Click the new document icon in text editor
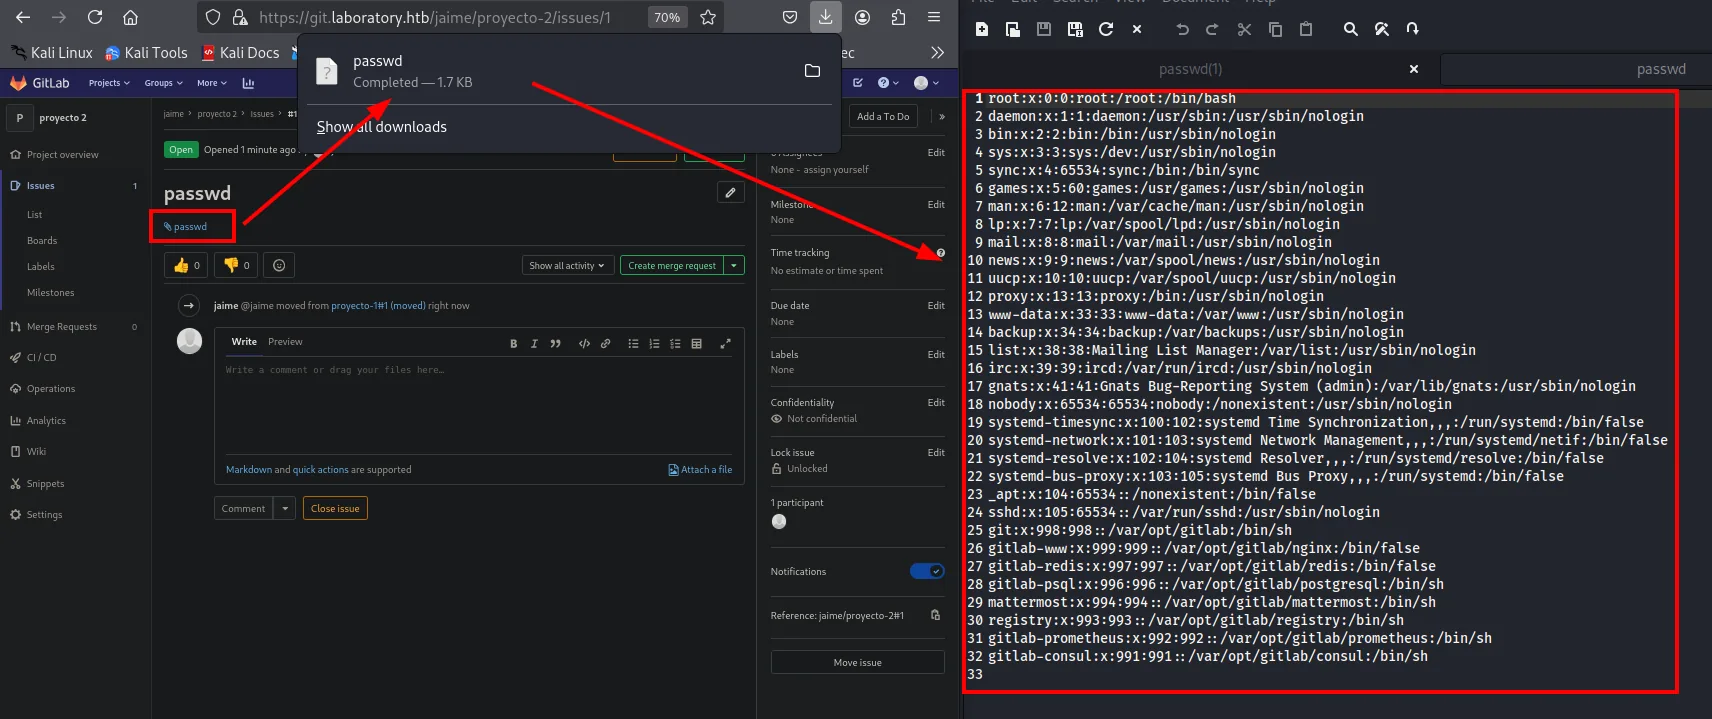Viewport: 1712px width, 719px height. pyautogui.click(x=982, y=29)
